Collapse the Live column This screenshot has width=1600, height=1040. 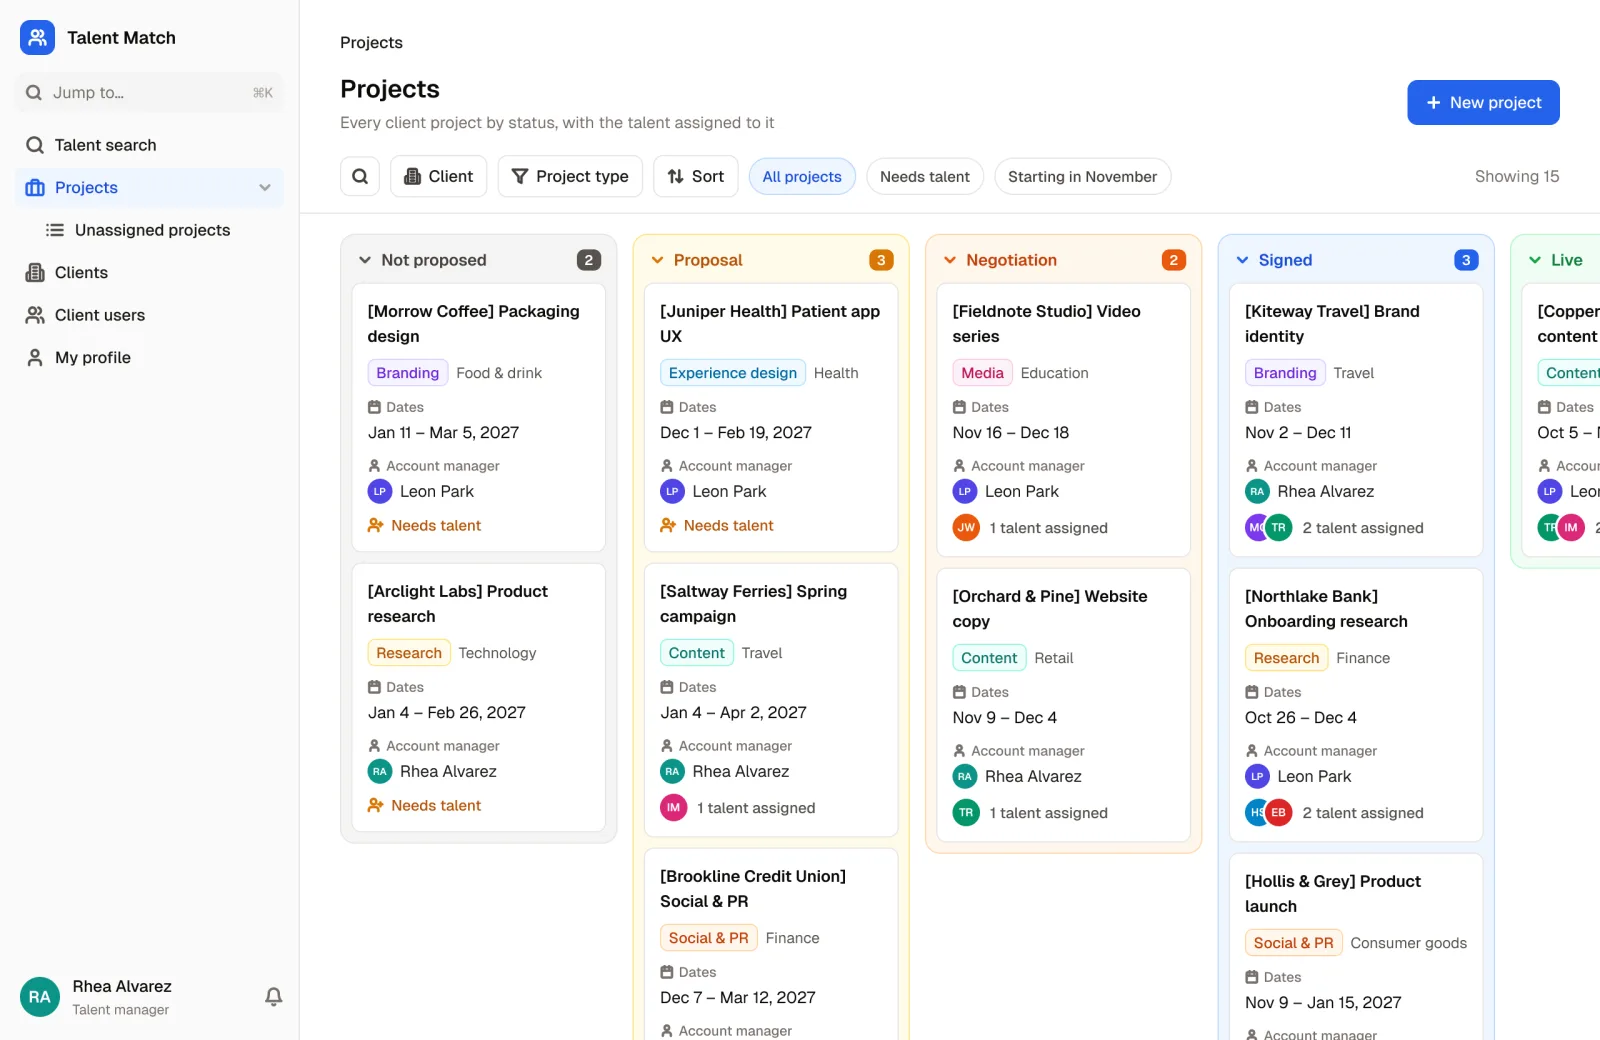(x=1535, y=260)
